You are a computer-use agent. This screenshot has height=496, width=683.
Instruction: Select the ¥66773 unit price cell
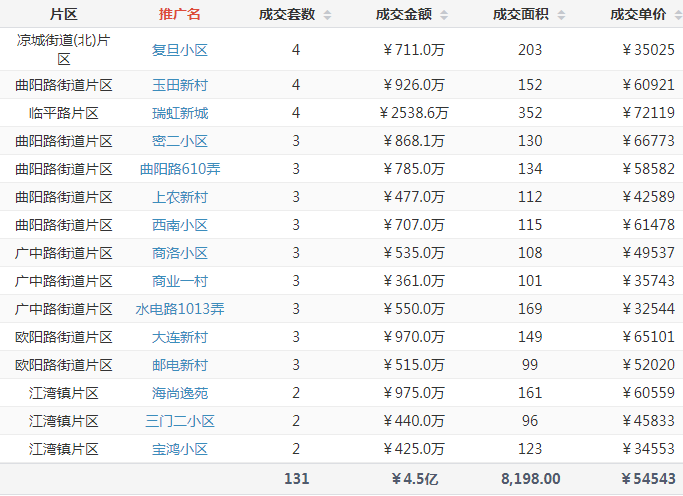pos(649,141)
